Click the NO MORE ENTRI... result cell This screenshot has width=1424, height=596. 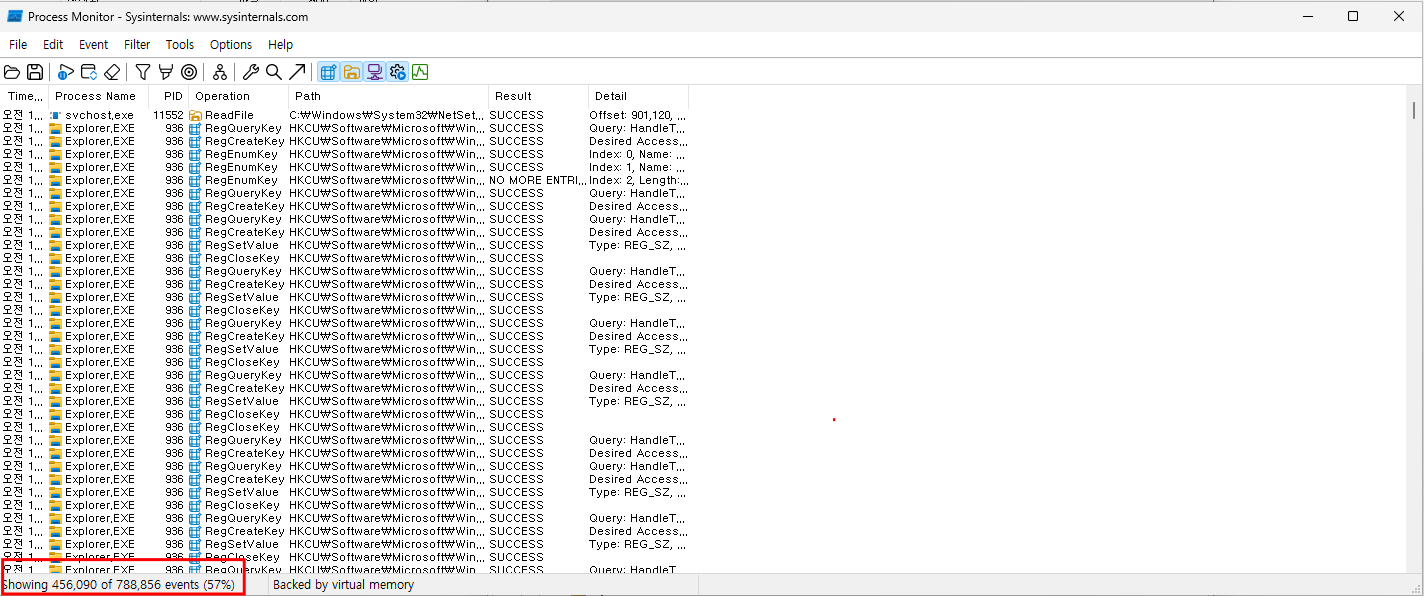coord(538,180)
